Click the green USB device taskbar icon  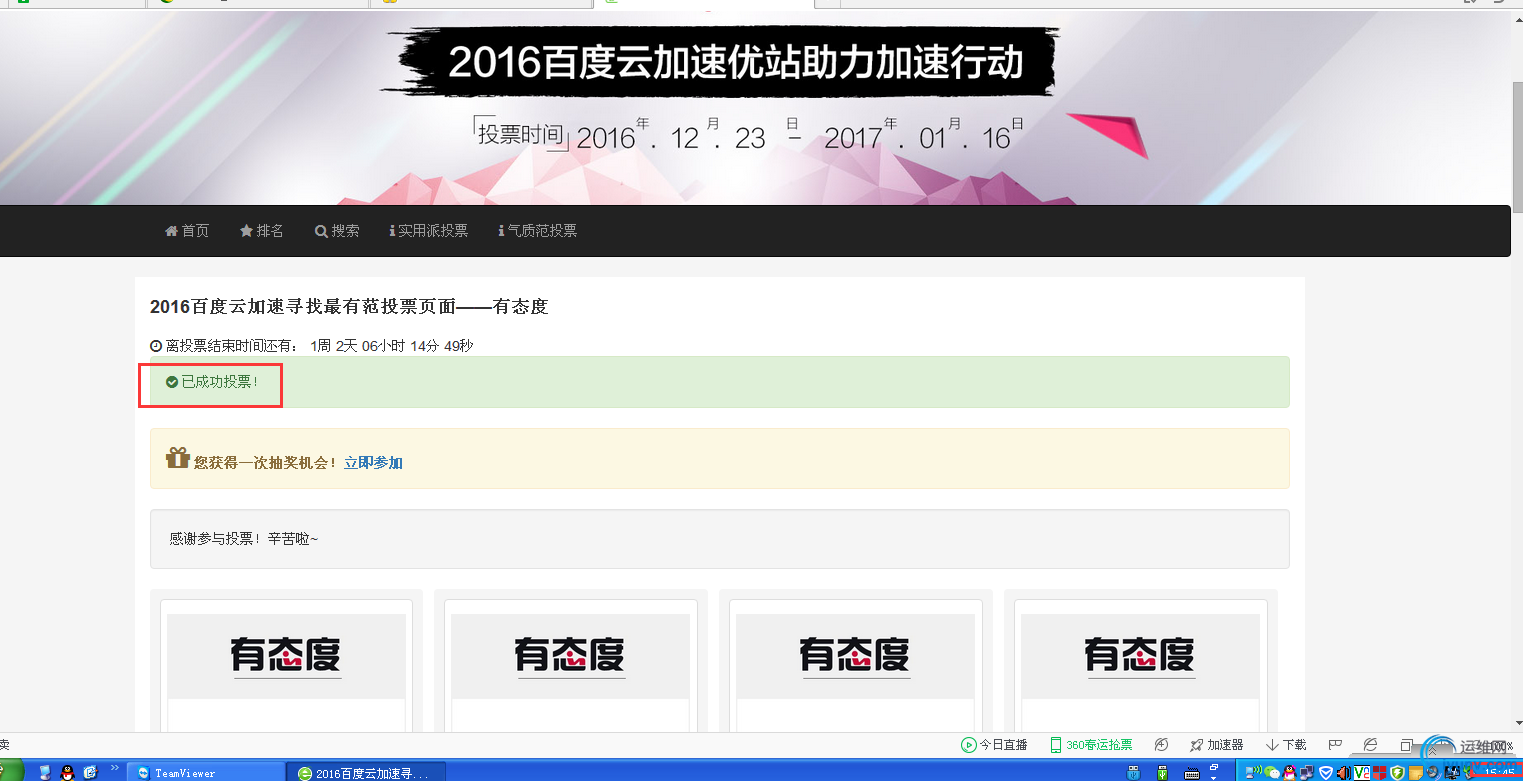[x=1161, y=773]
